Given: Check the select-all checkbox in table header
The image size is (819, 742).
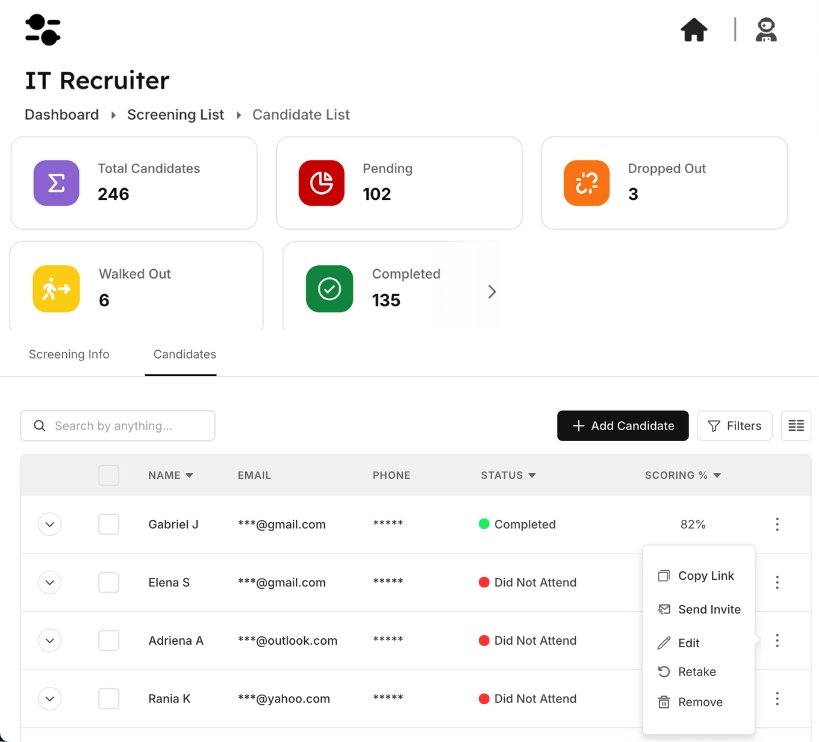Looking at the screenshot, I should 108,475.
